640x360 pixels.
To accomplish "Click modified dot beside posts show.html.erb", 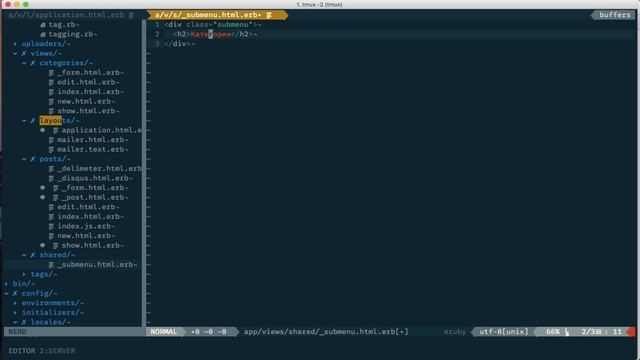I will coord(42,245).
